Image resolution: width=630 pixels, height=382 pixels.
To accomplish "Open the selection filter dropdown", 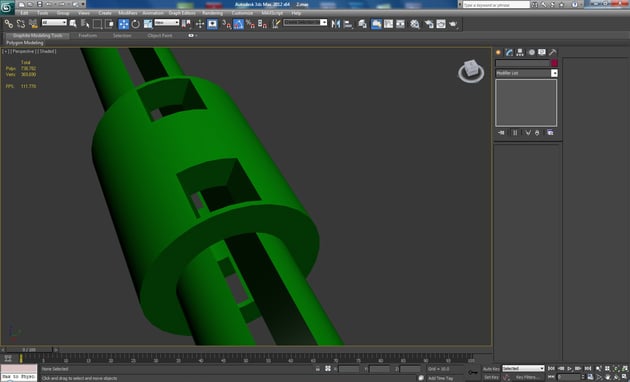I will 54,23.
